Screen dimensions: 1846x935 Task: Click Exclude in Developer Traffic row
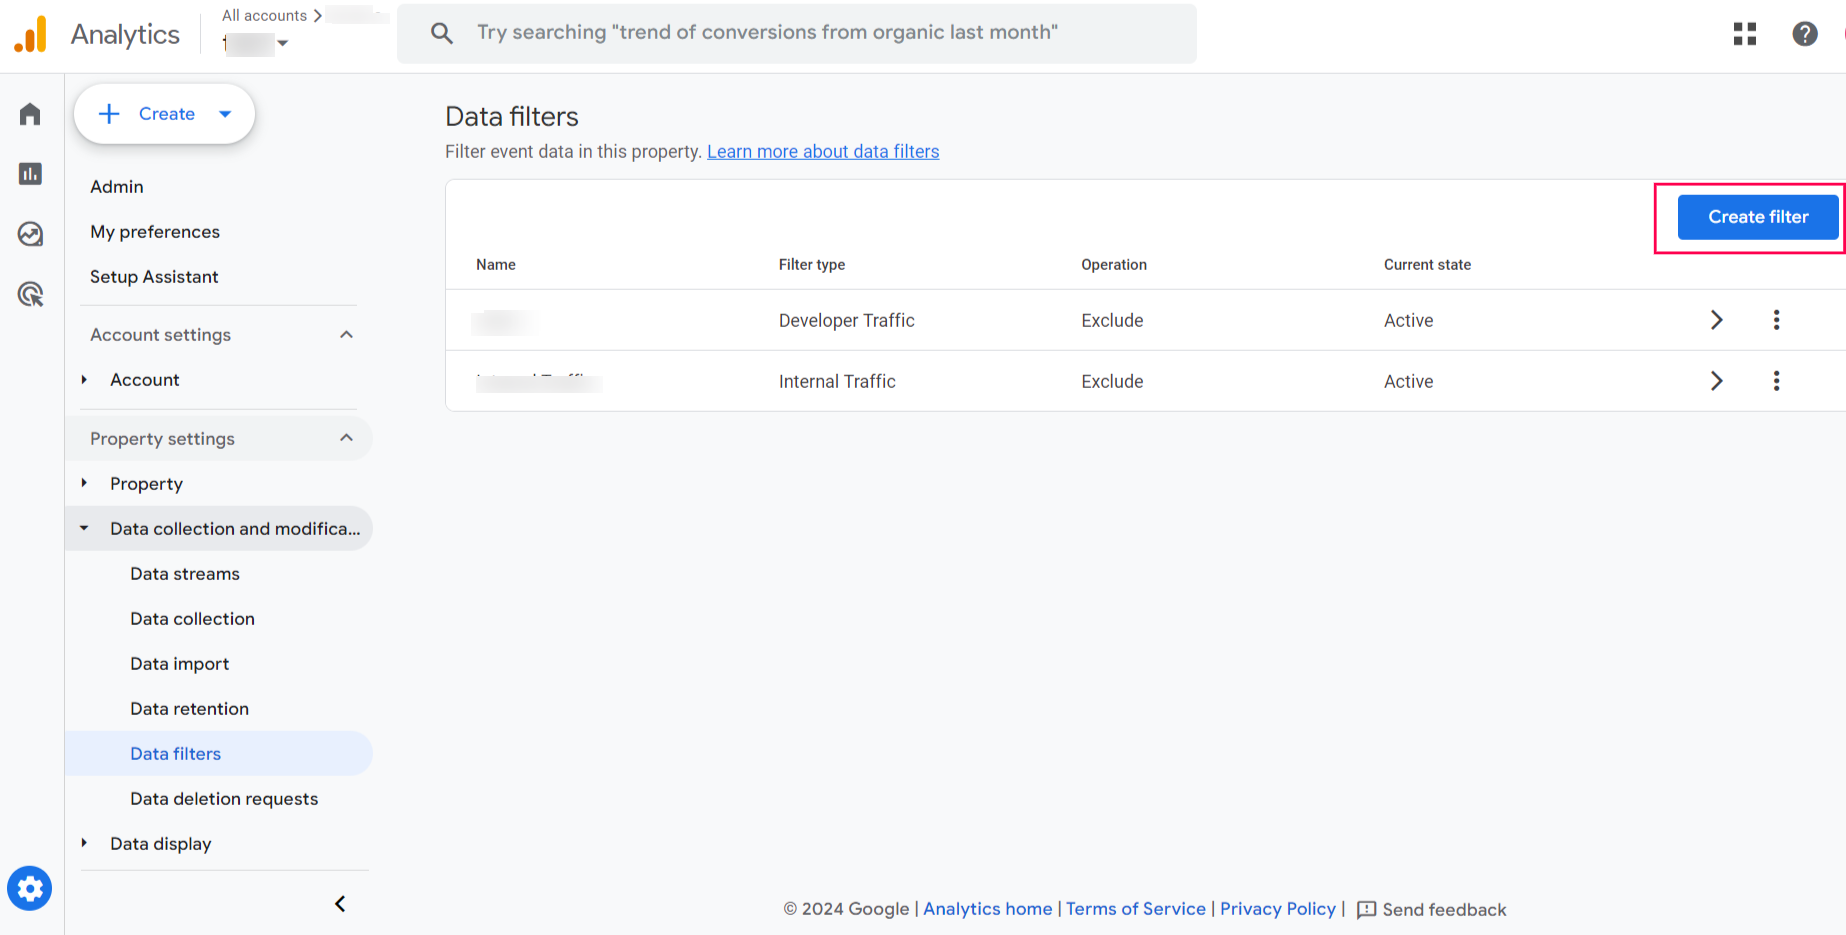point(1112,321)
